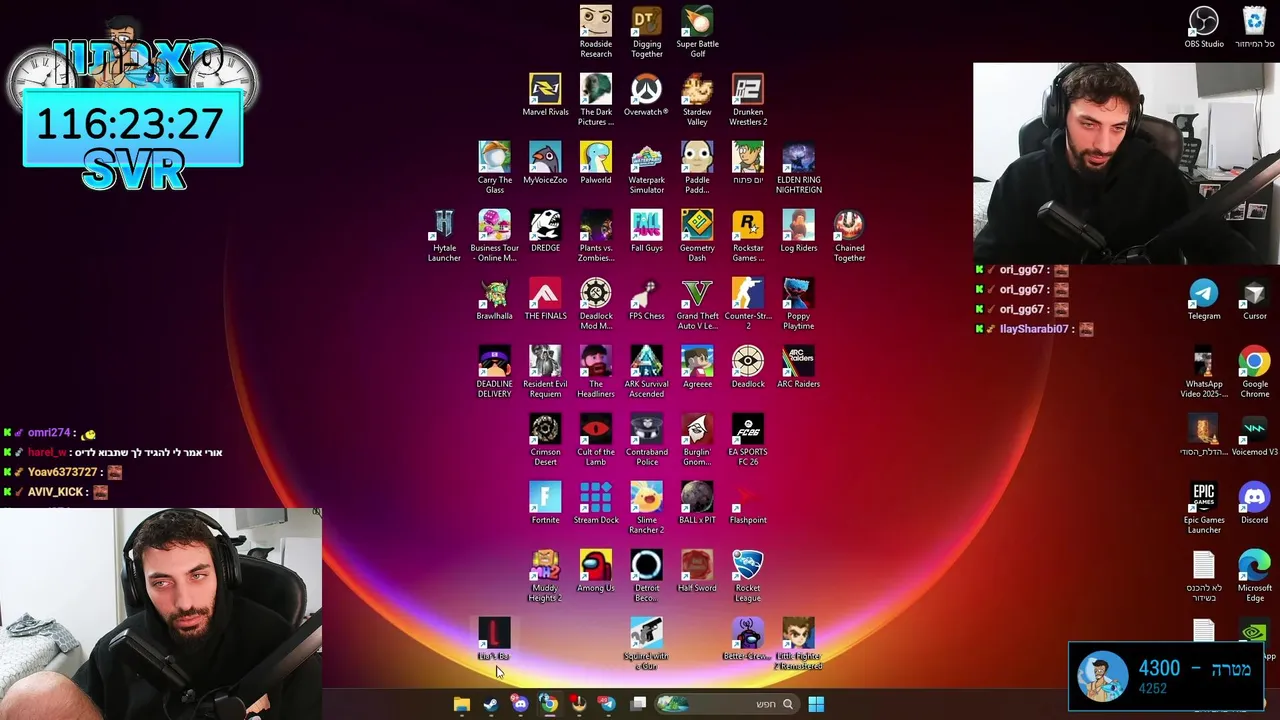Select the WhatsApp Video file
The height and width of the screenshot is (720, 1280).
tap(1204, 372)
